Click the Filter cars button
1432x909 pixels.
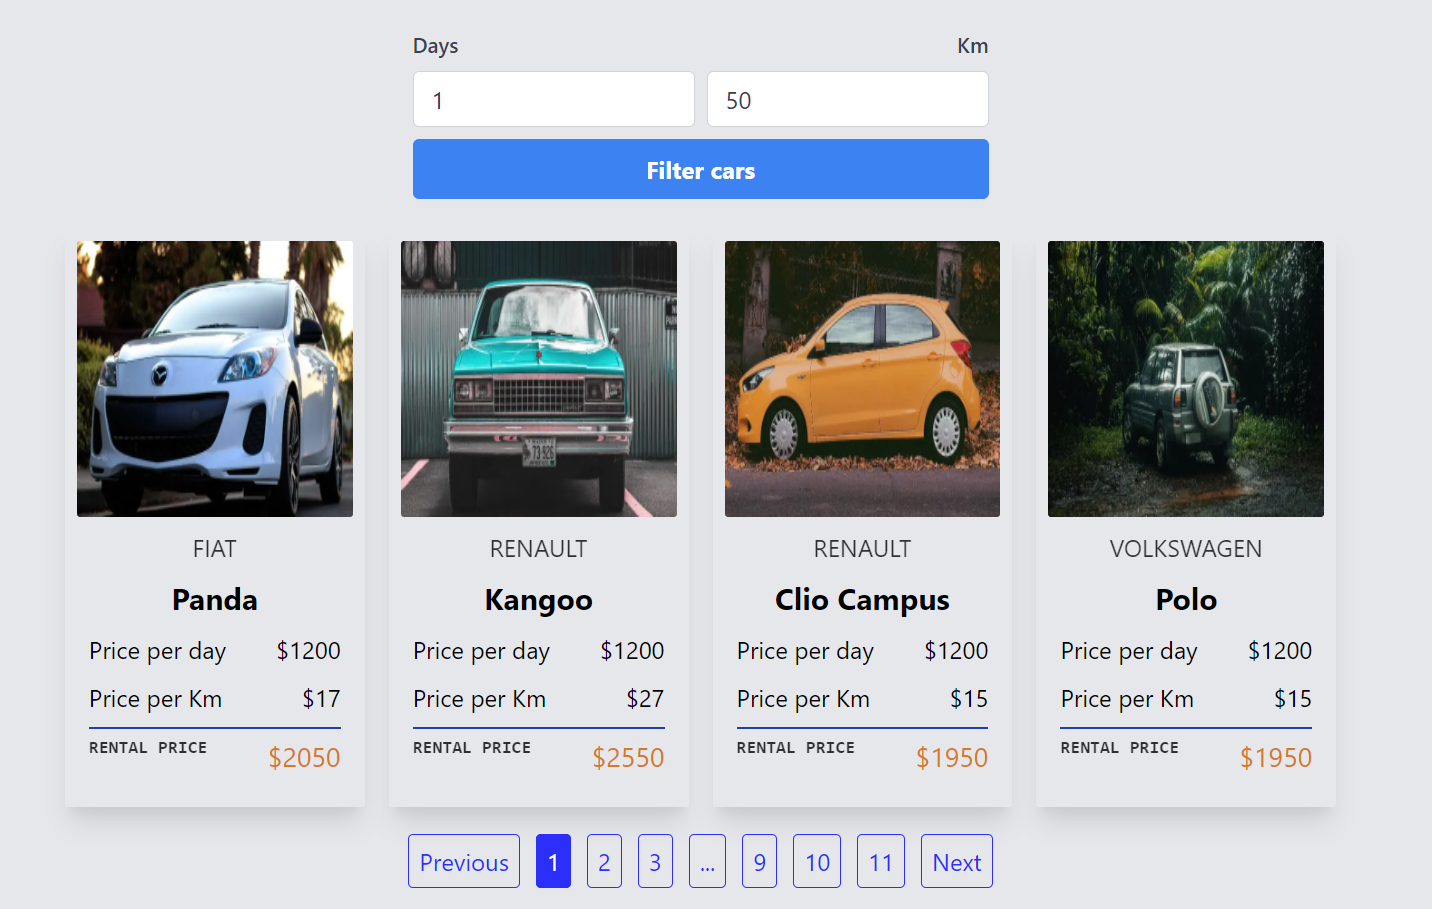(700, 169)
